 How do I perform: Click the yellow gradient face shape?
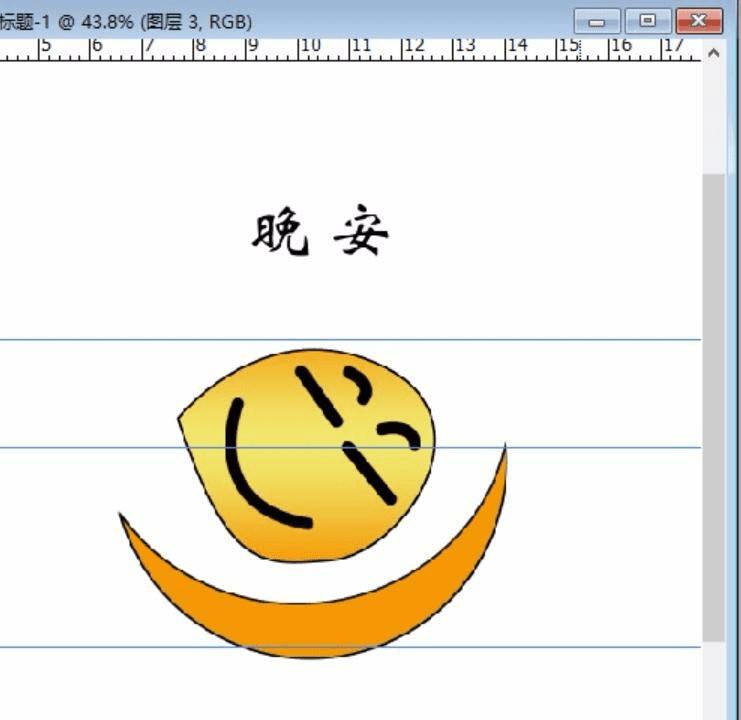306,455
